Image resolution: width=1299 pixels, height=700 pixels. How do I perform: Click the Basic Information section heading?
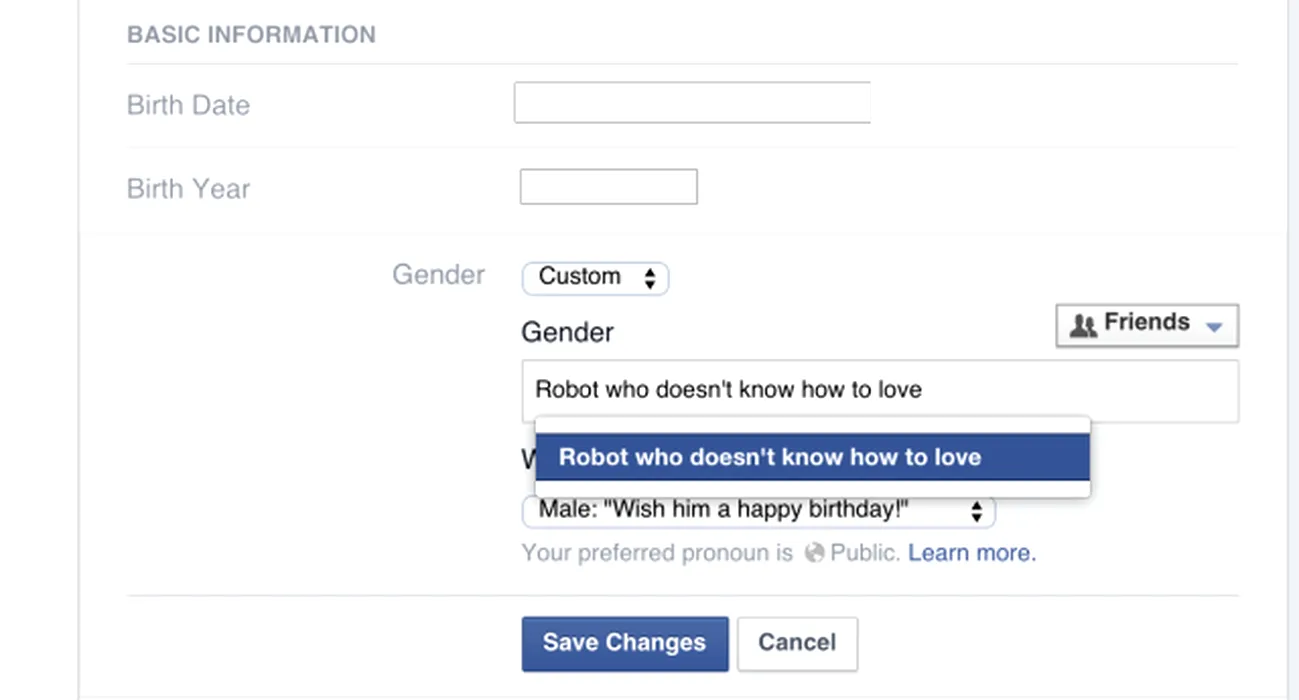pyautogui.click(x=251, y=35)
